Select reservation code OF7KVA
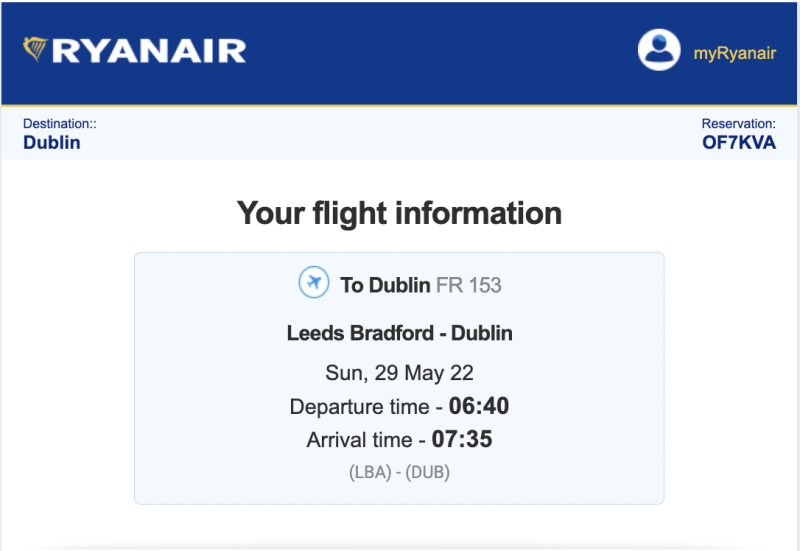 pyautogui.click(x=739, y=143)
